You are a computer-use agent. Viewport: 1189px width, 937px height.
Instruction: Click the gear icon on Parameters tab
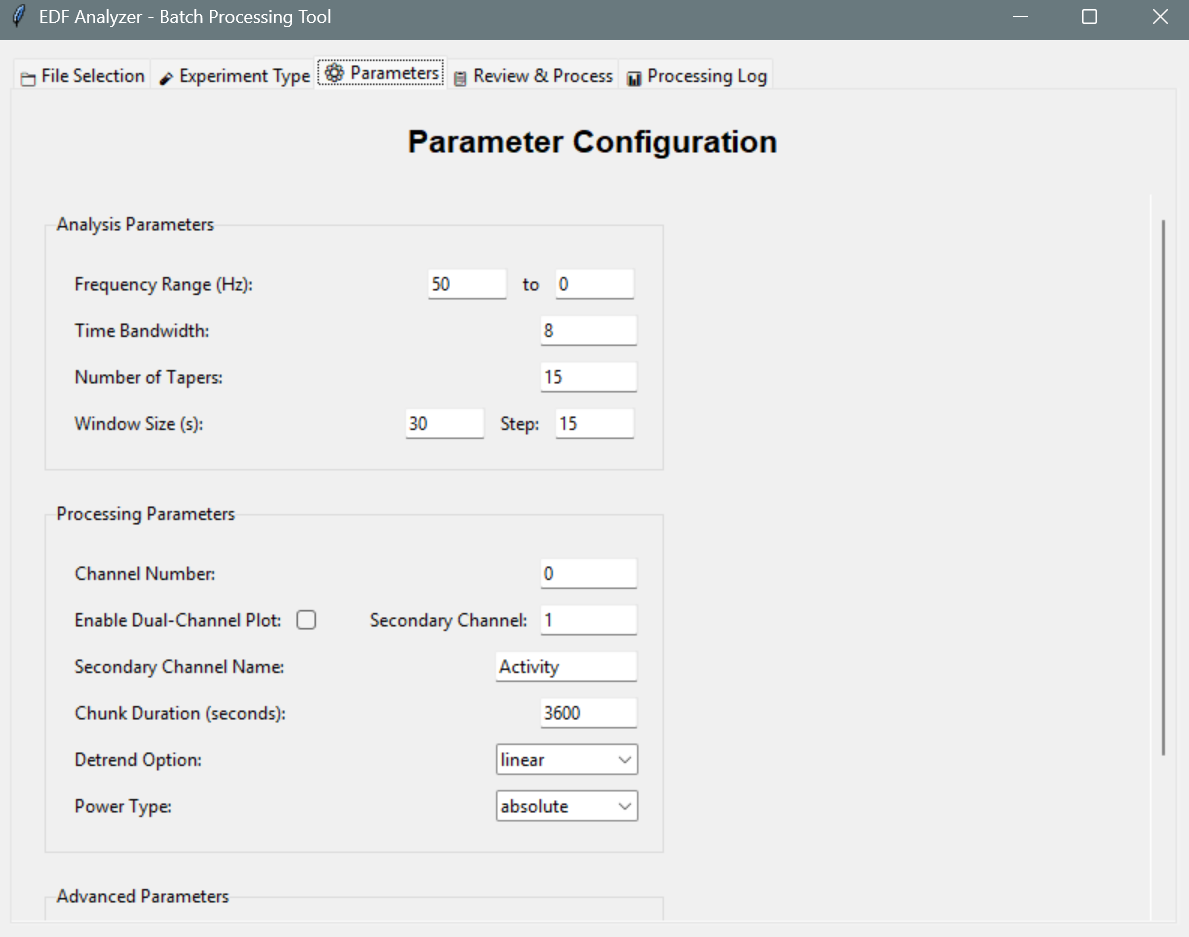(x=334, y=73)
